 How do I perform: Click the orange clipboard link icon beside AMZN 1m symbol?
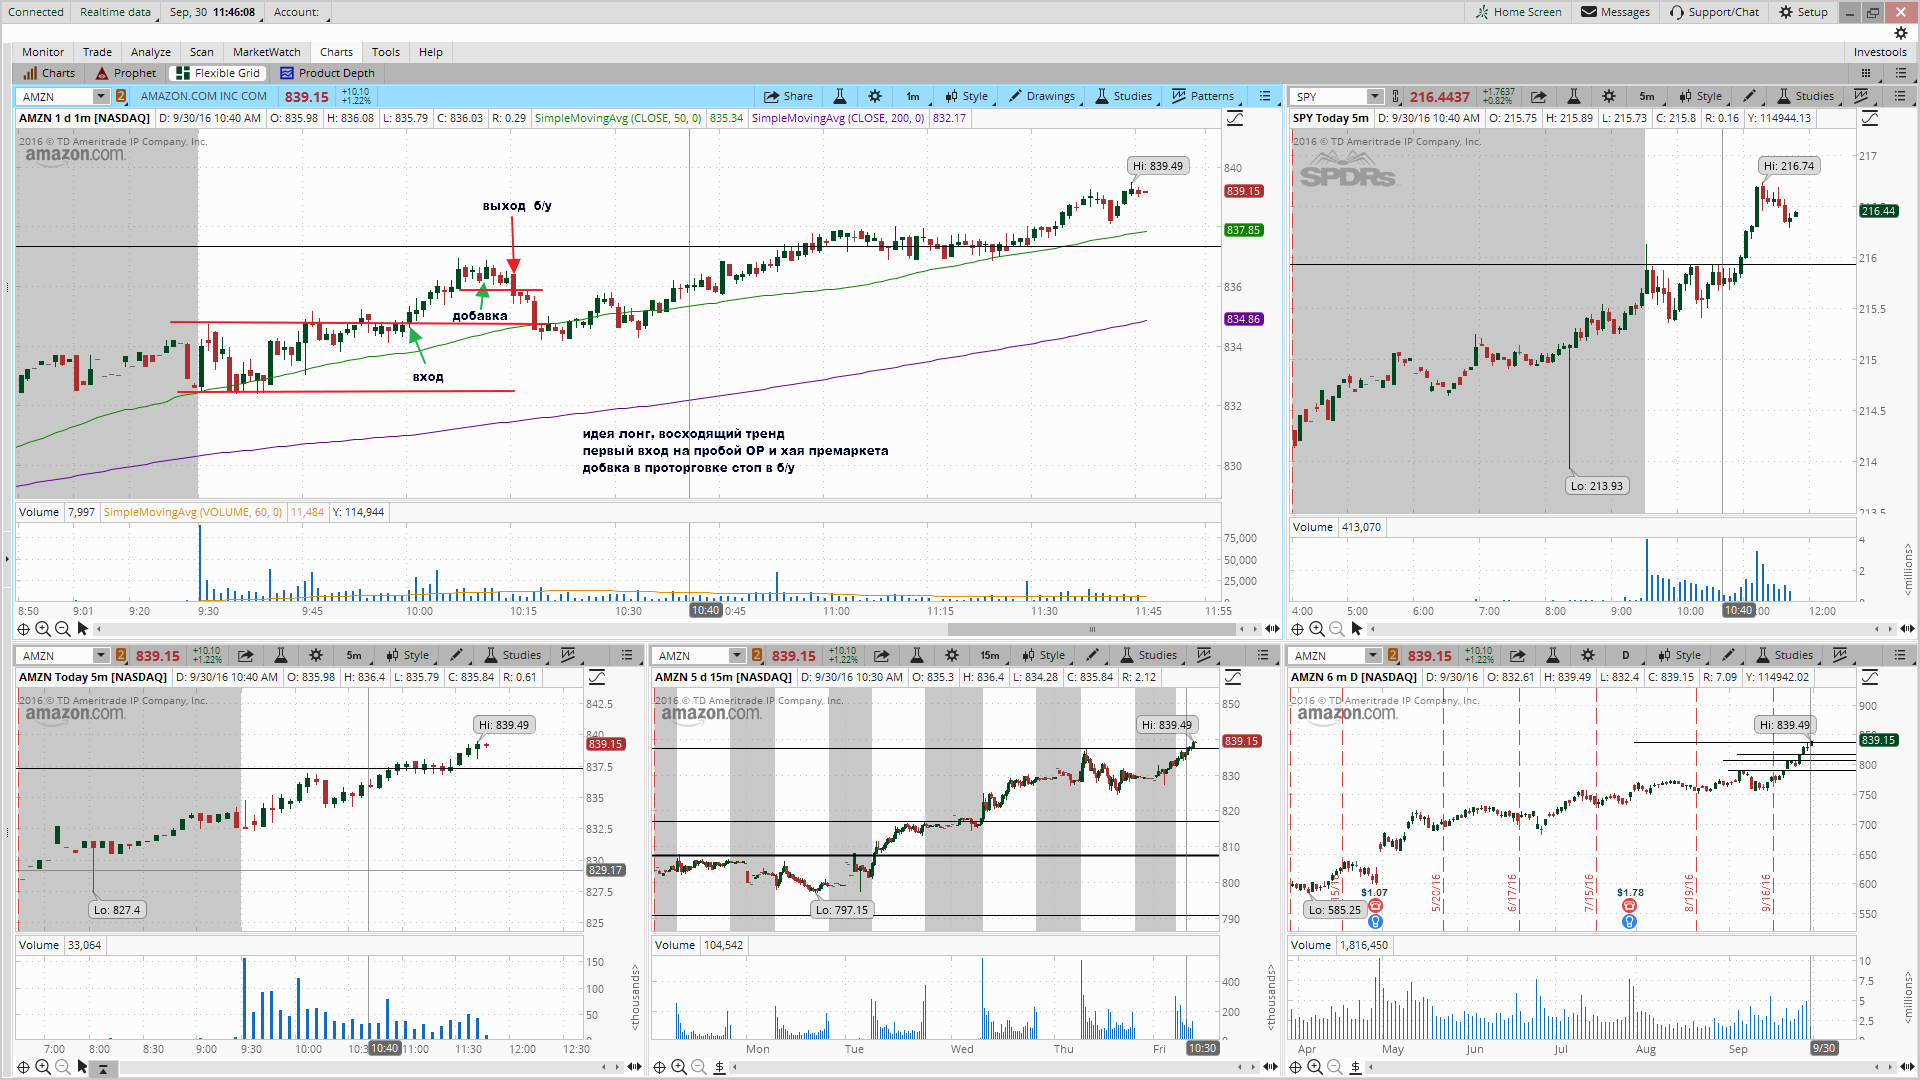click(x=121, y=96)
